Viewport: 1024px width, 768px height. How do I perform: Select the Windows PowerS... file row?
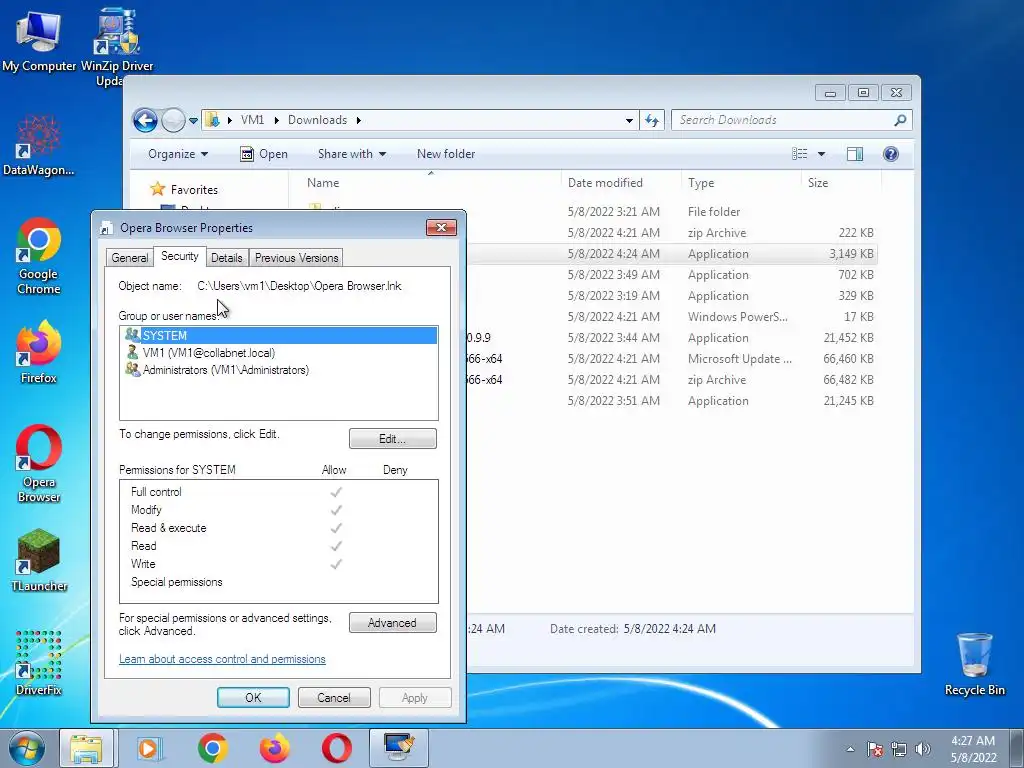pyautogui.click(x=673, y=317)
